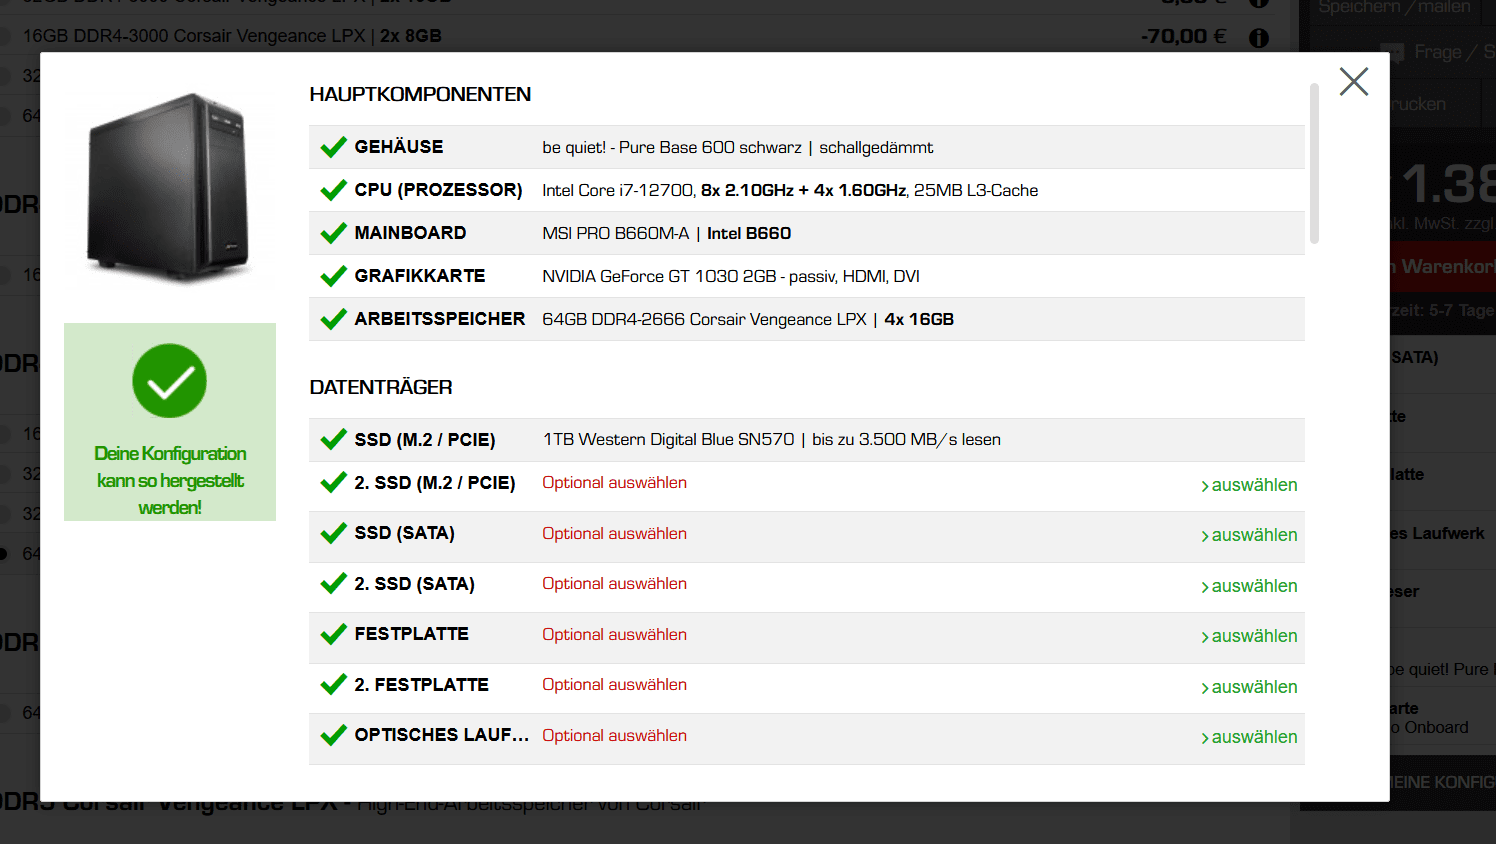Image resolution: width=1496 pixels, height=844 pixels.
Task: Click 'Optional auswählen' in OPTISCHES LAUF... row
Action: (x=614, y=735)
